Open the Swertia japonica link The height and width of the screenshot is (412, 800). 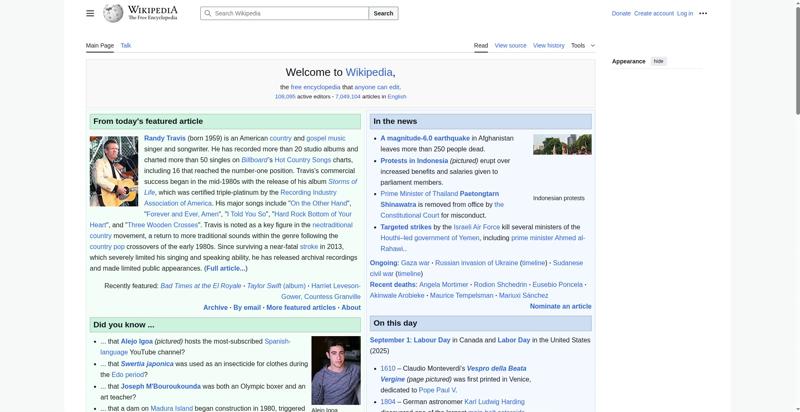pos(147,364)
